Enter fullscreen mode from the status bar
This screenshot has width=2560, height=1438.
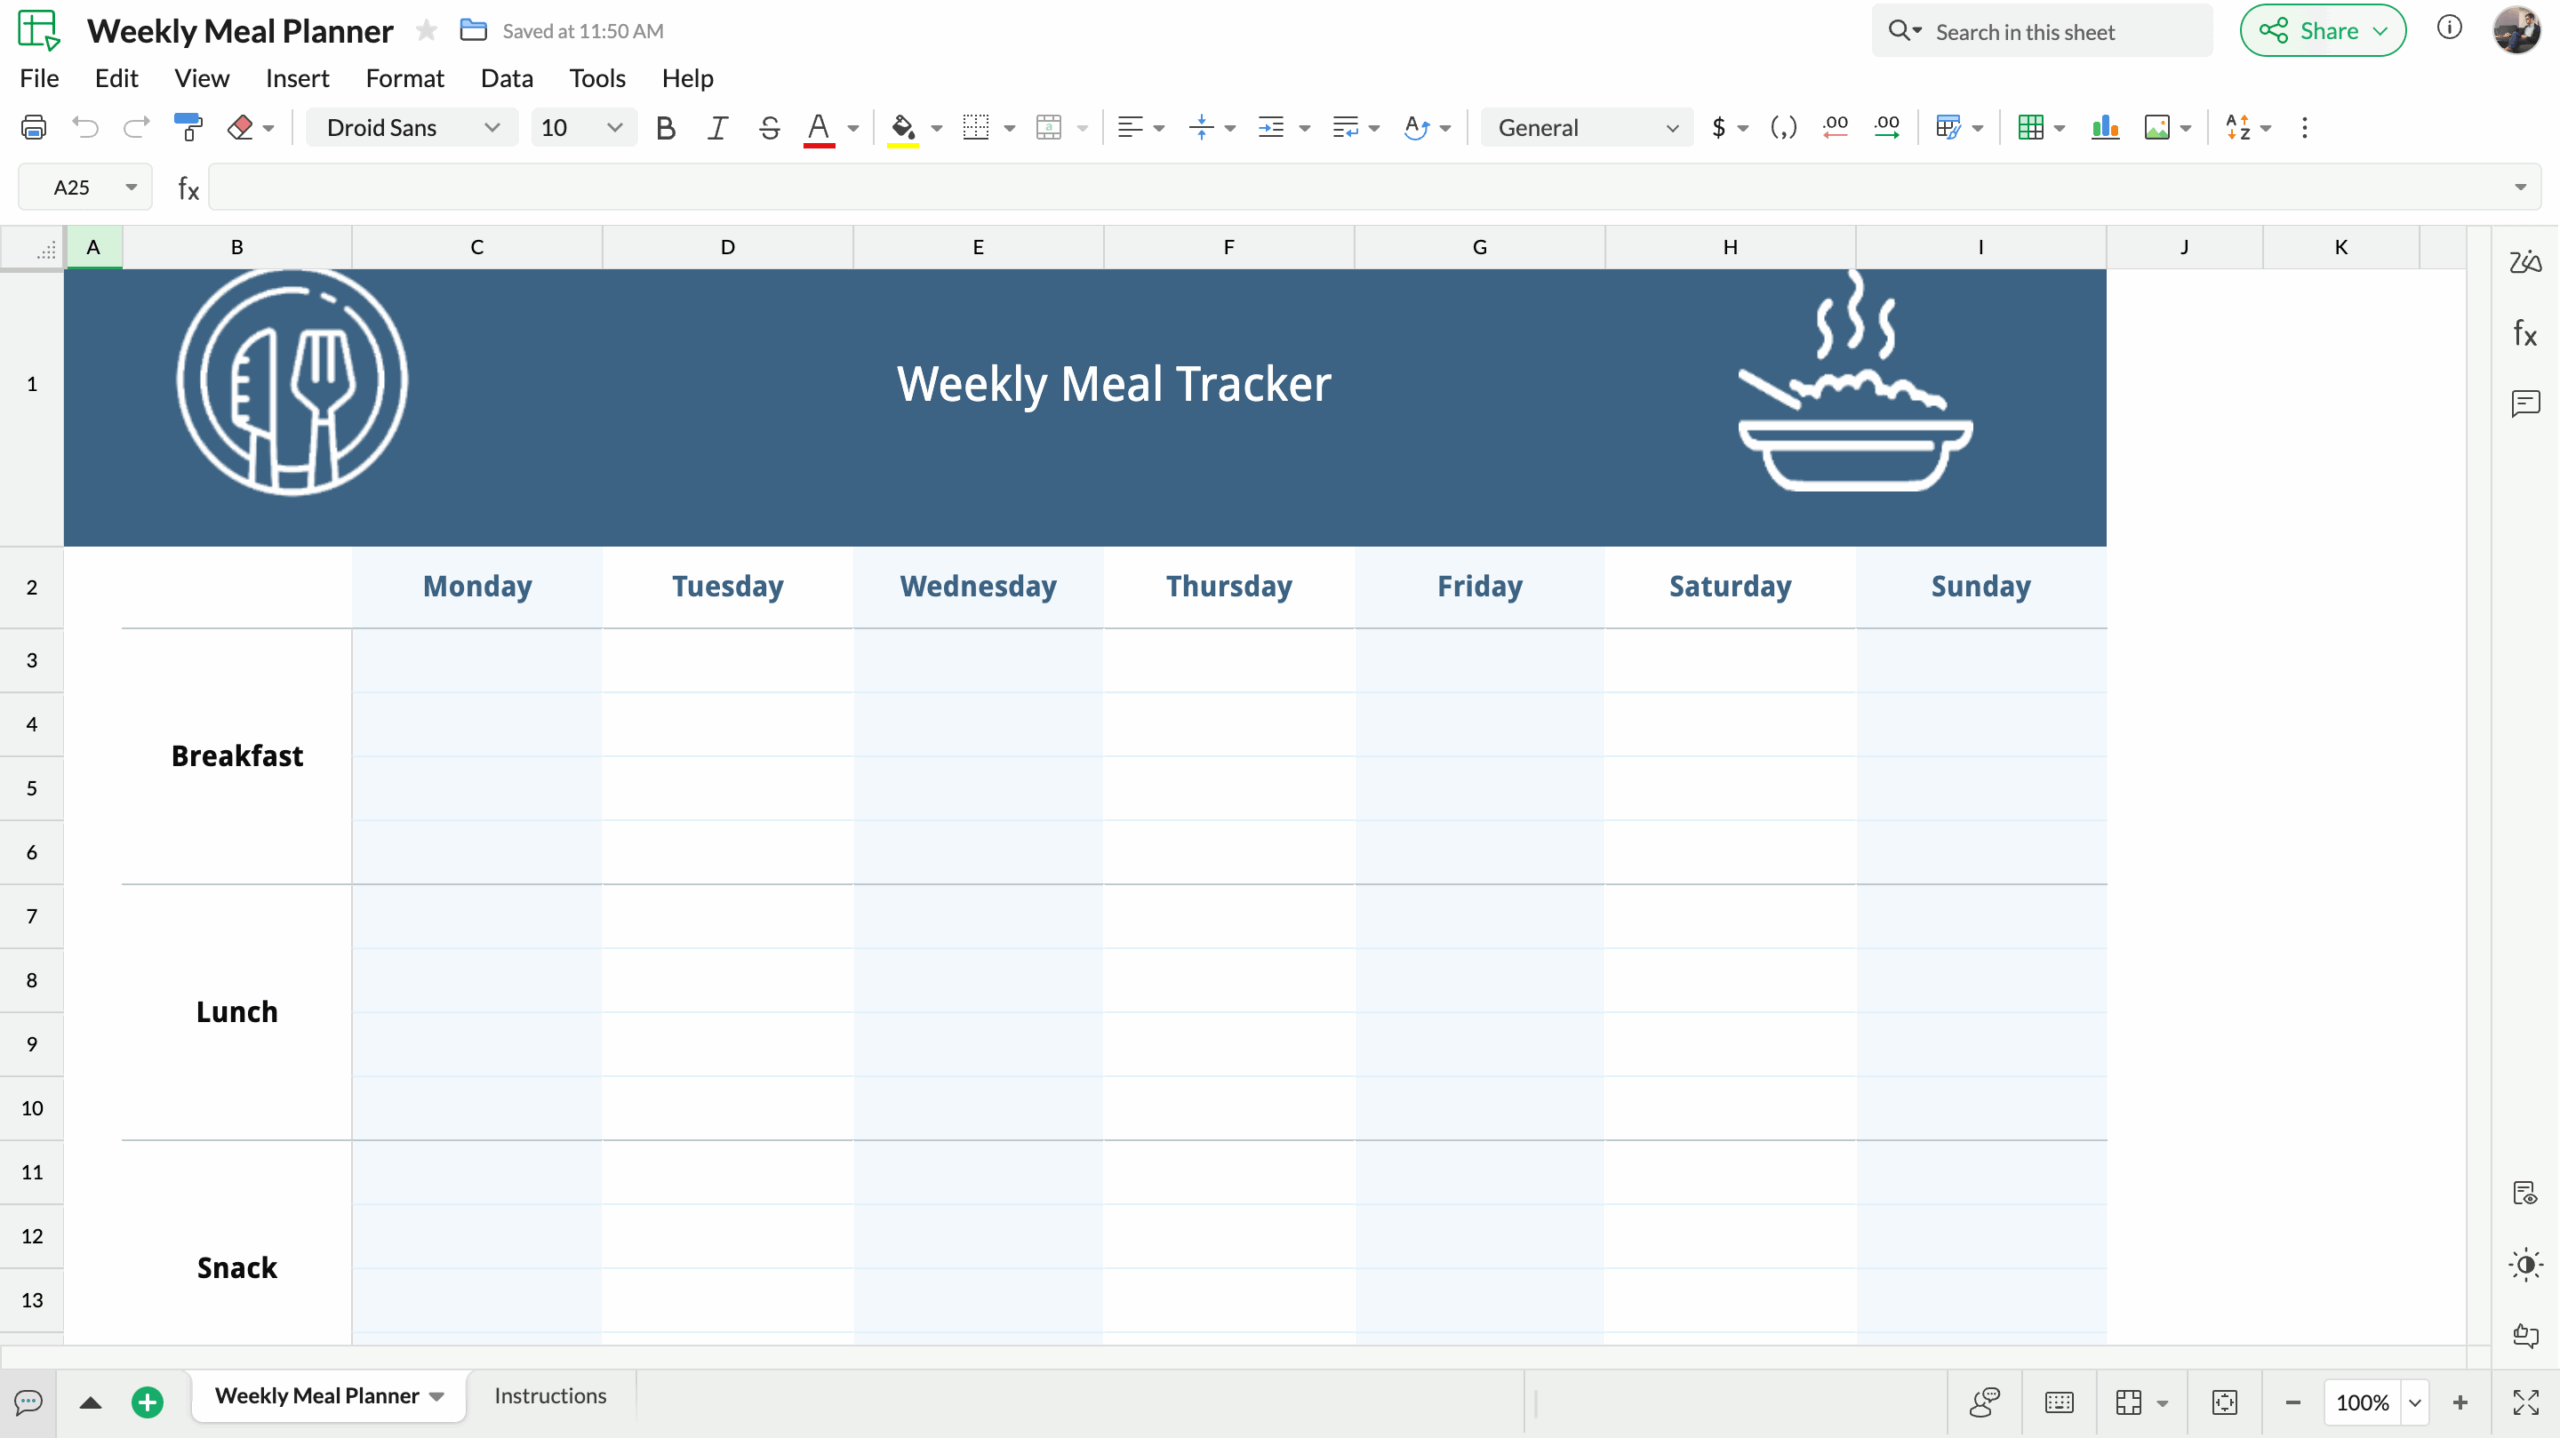coord(2526,1401)
